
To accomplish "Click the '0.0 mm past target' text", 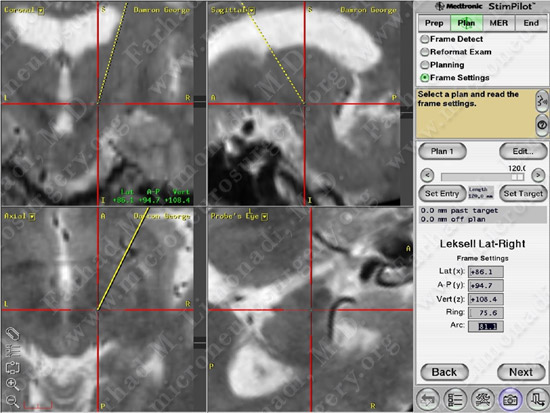I will [x=459, y=211].
